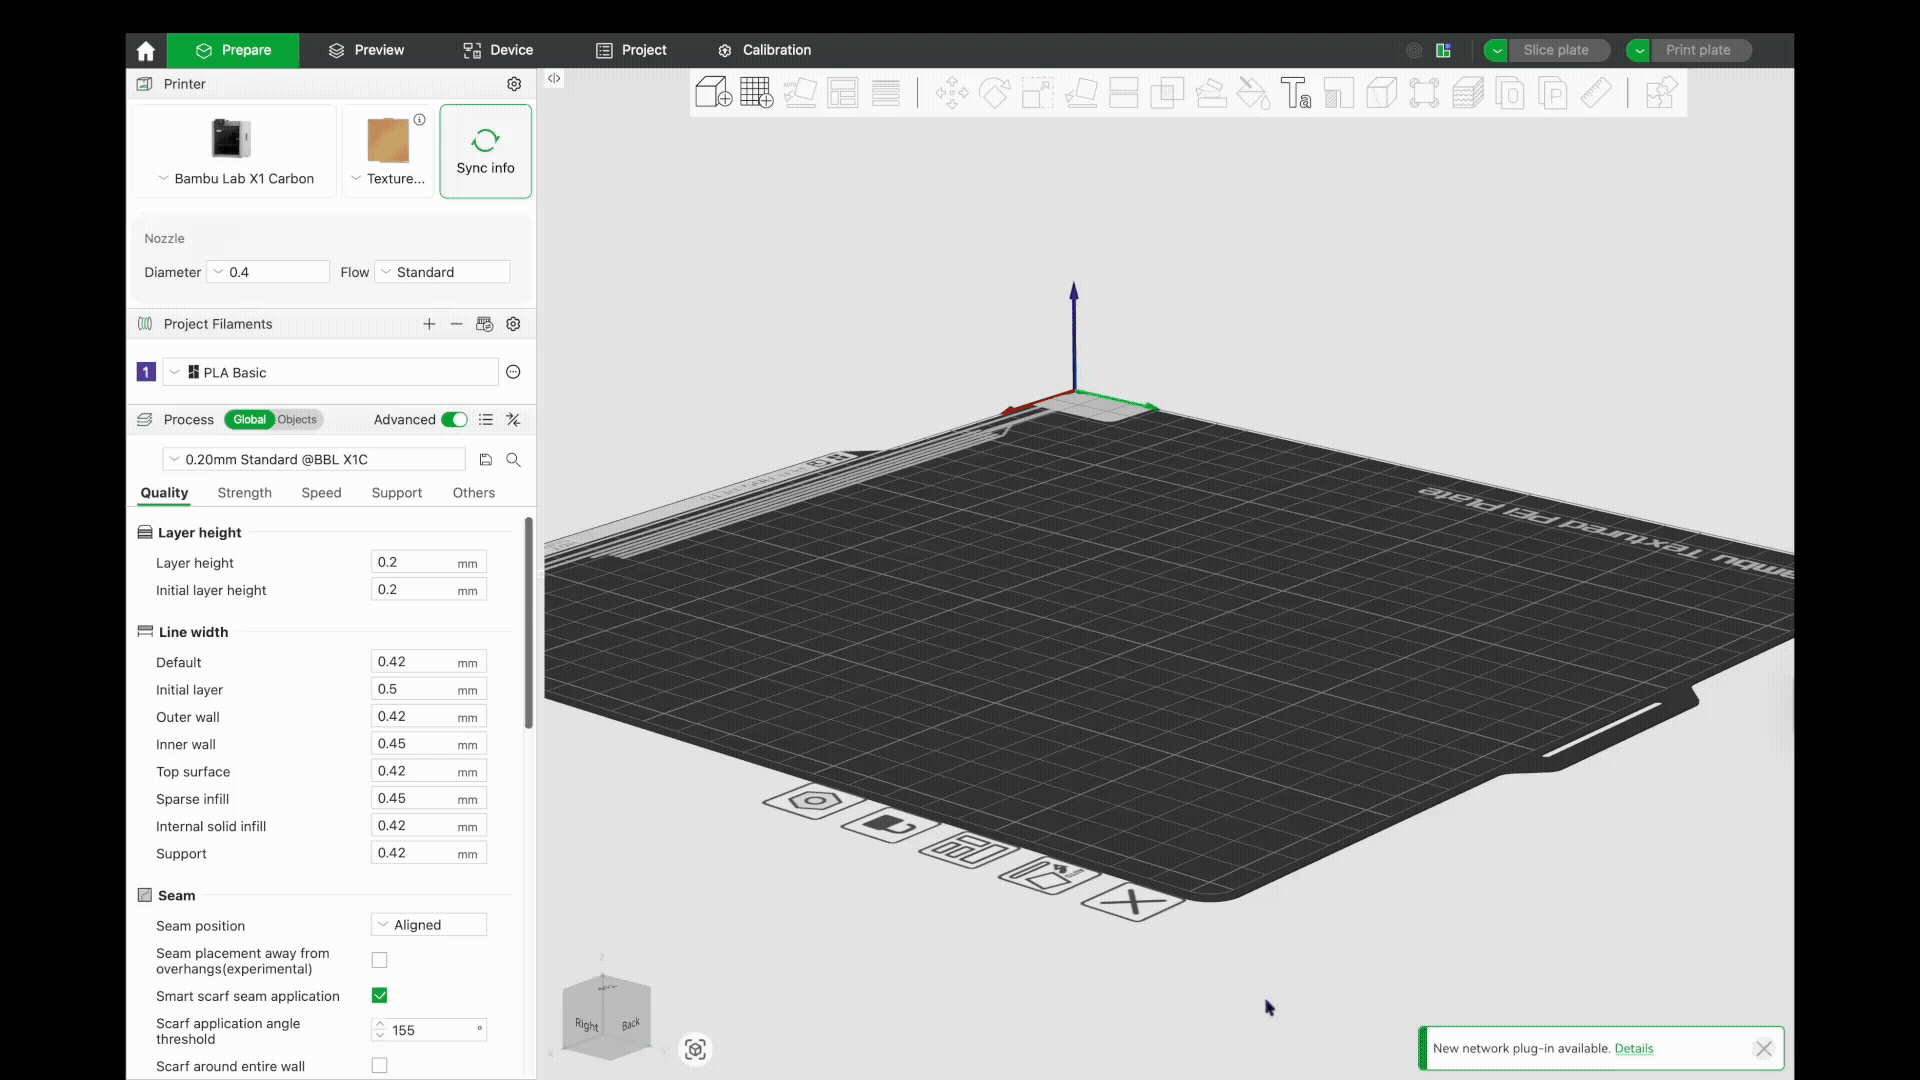Click the Add plate grid icon
Viewport: 1920px width, 1080px height.
pos(756,93)
